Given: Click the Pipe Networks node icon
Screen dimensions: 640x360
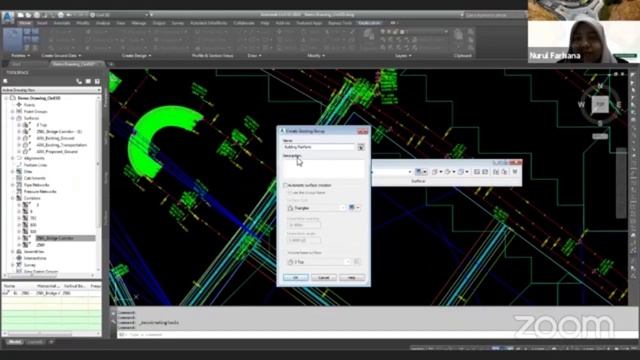Looking at the screenshot, I should pyautogui.click(x=19, y=185).
